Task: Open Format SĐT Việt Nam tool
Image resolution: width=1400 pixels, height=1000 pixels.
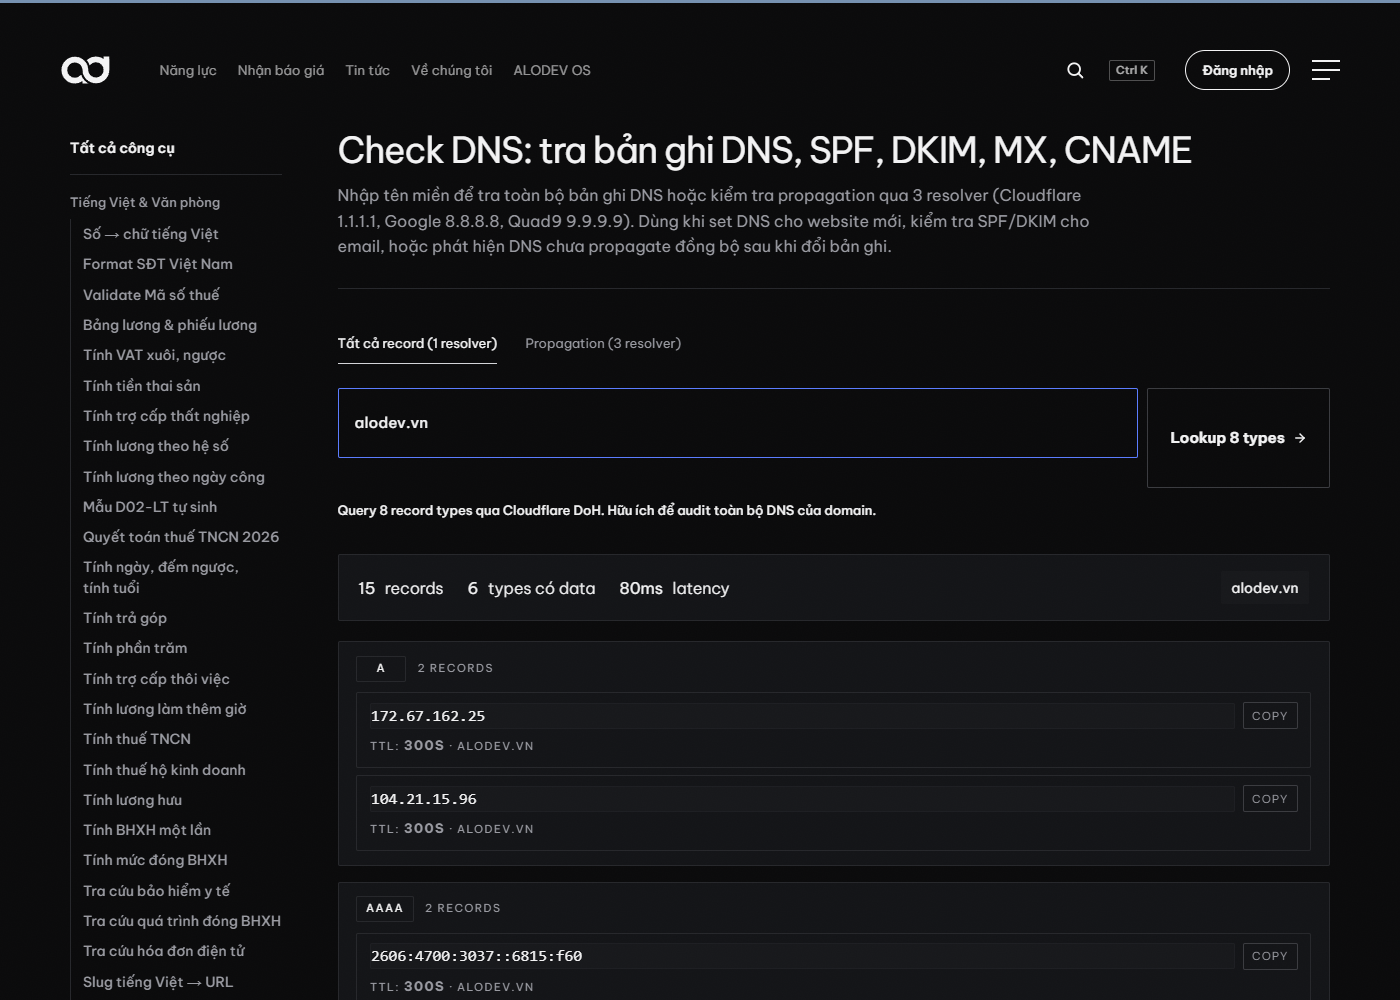Action: pos(158,264)
